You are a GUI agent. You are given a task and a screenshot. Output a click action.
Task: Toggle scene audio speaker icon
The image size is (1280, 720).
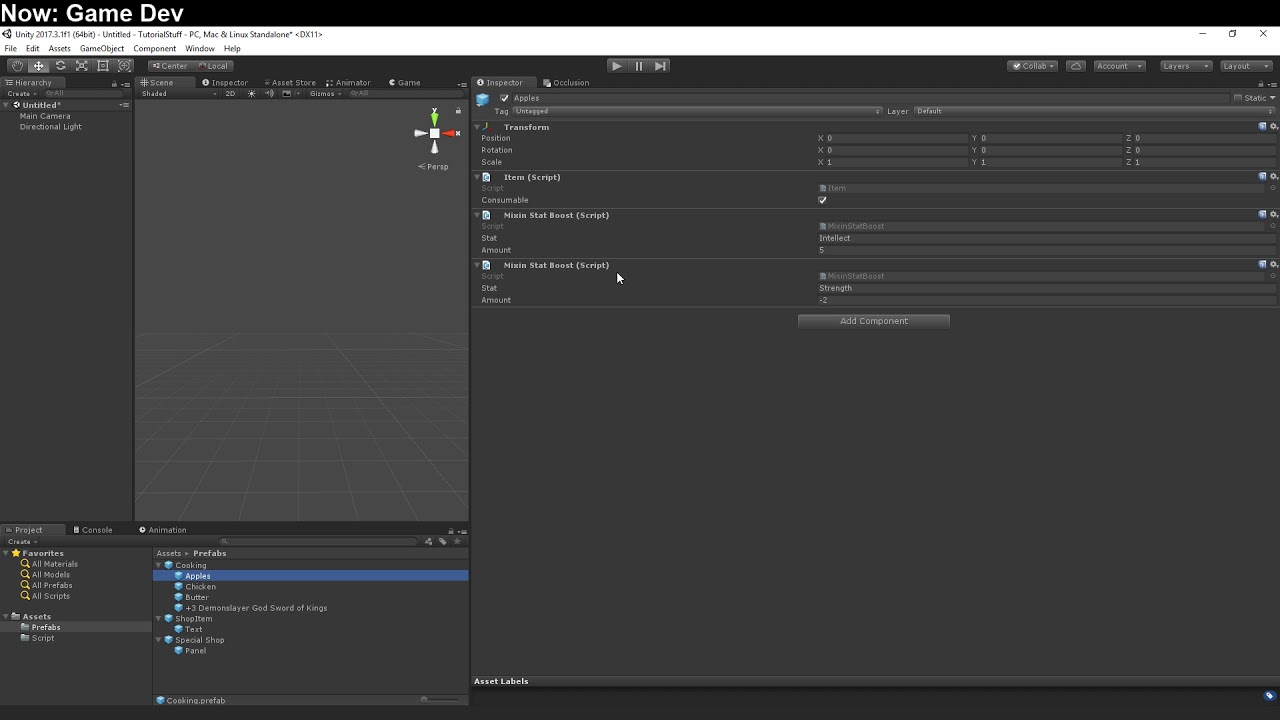click(269, 94)
